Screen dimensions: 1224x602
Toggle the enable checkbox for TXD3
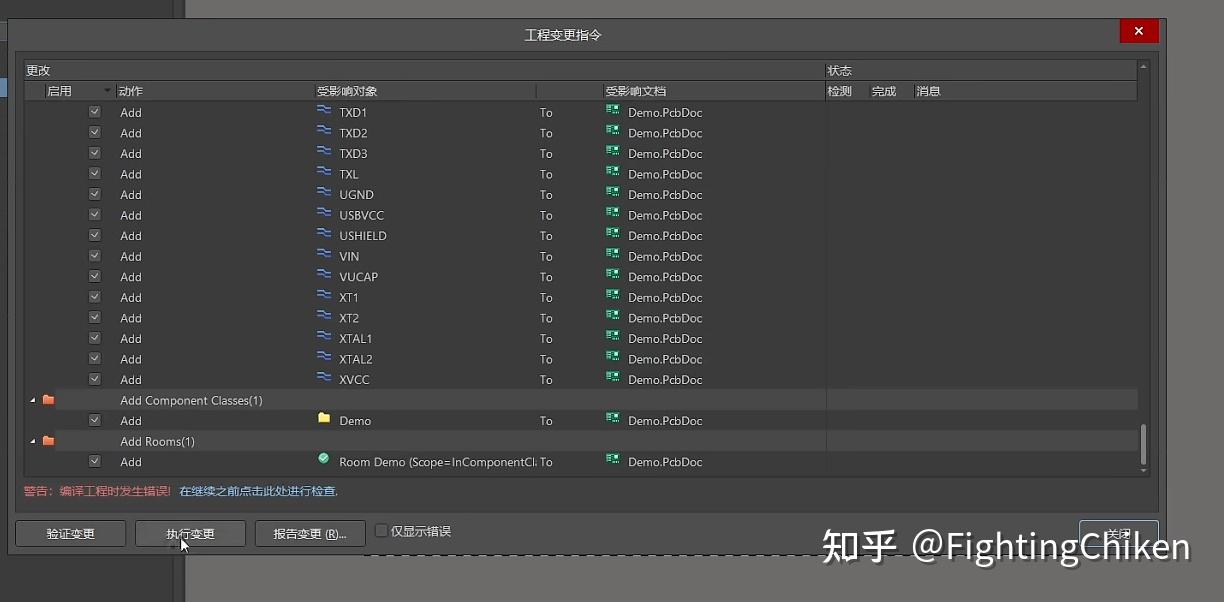(95, 153)
